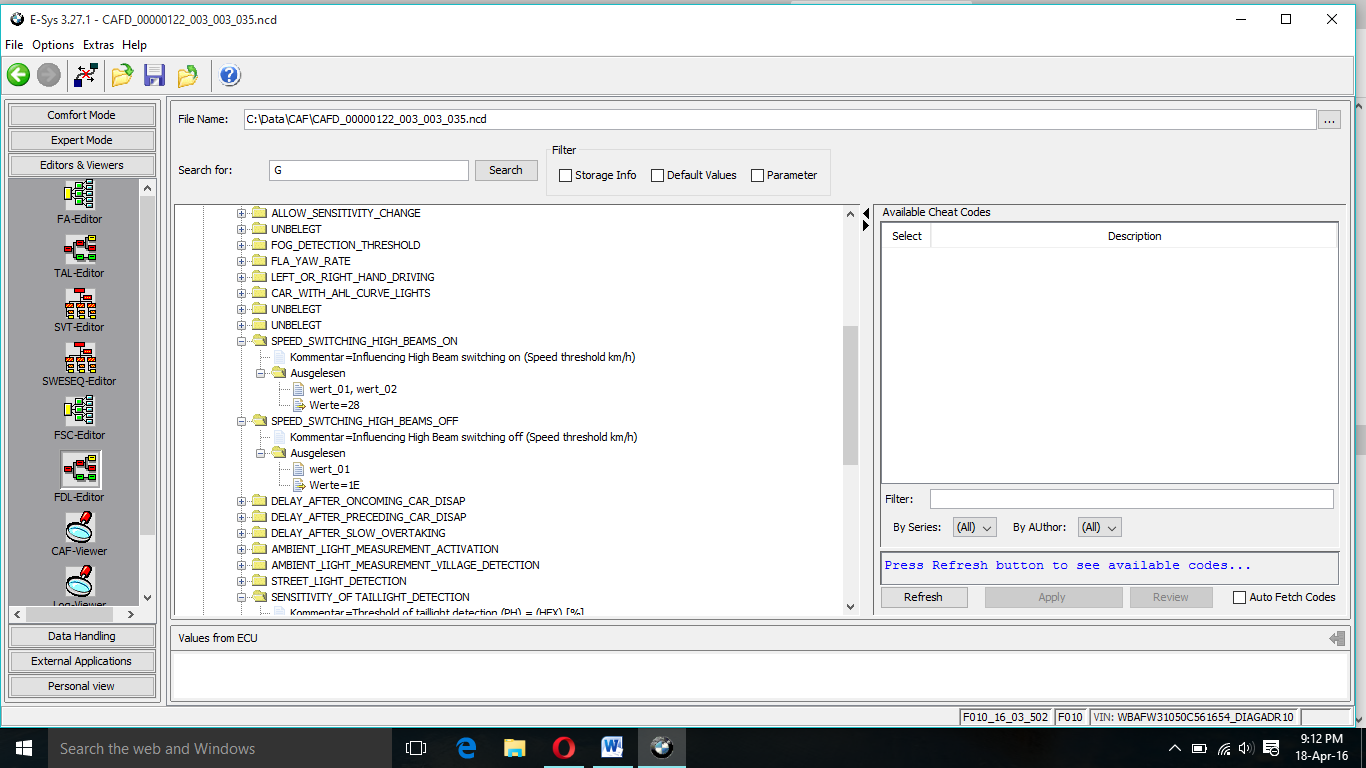
Task: Click the editors sidebar scrollbar down arrow
Action: point(148,598)
